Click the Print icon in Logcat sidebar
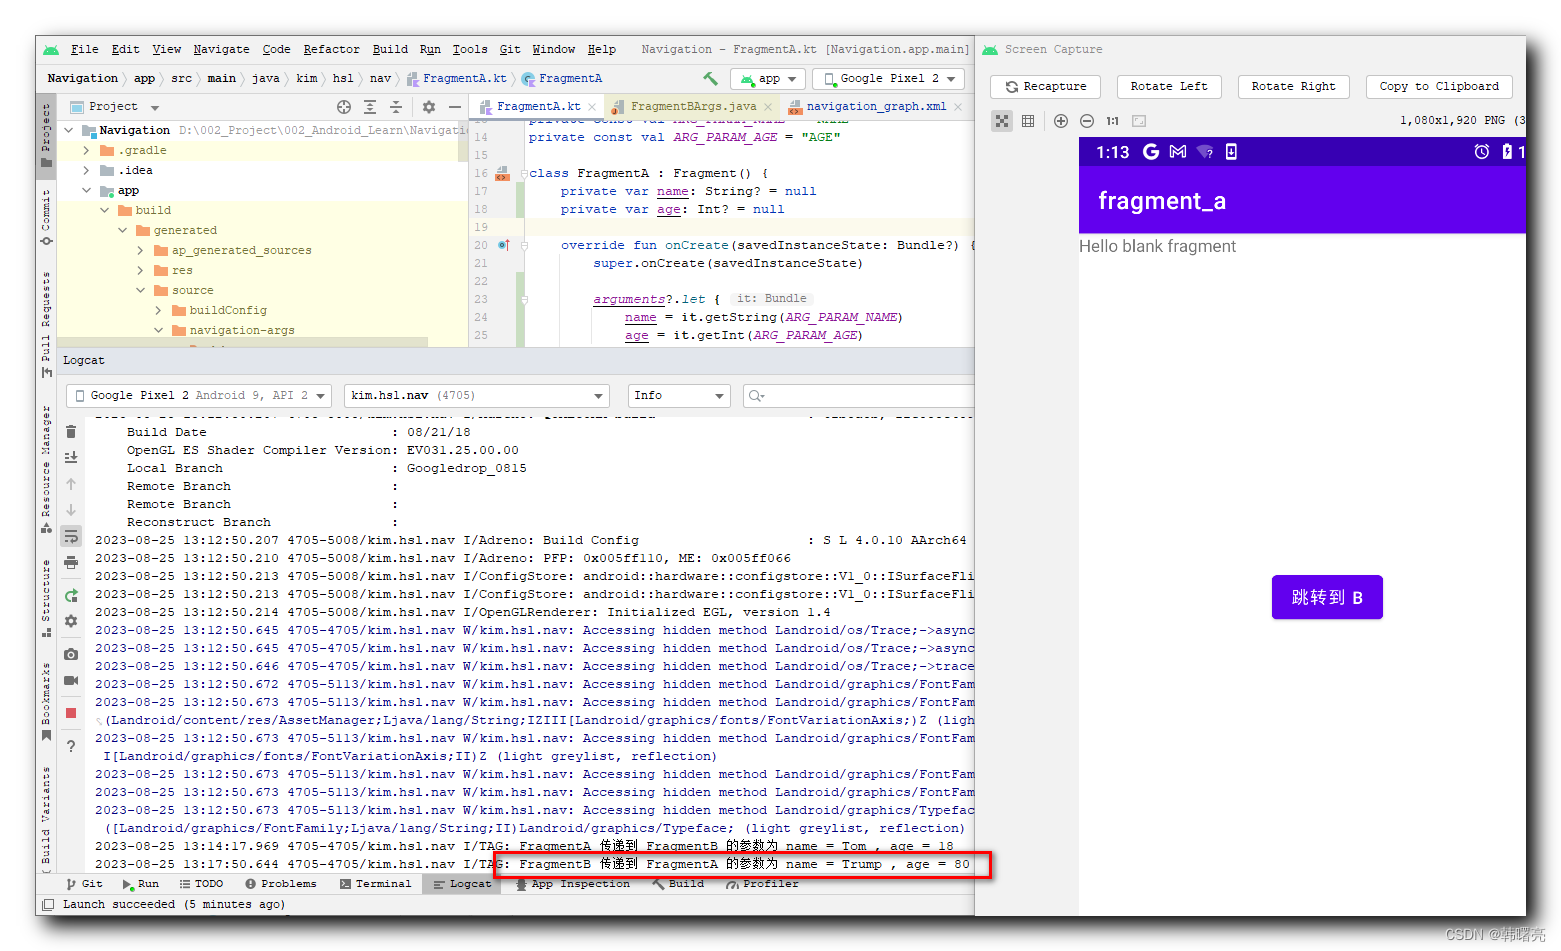 pyautogui.click(x=71, y=562)
